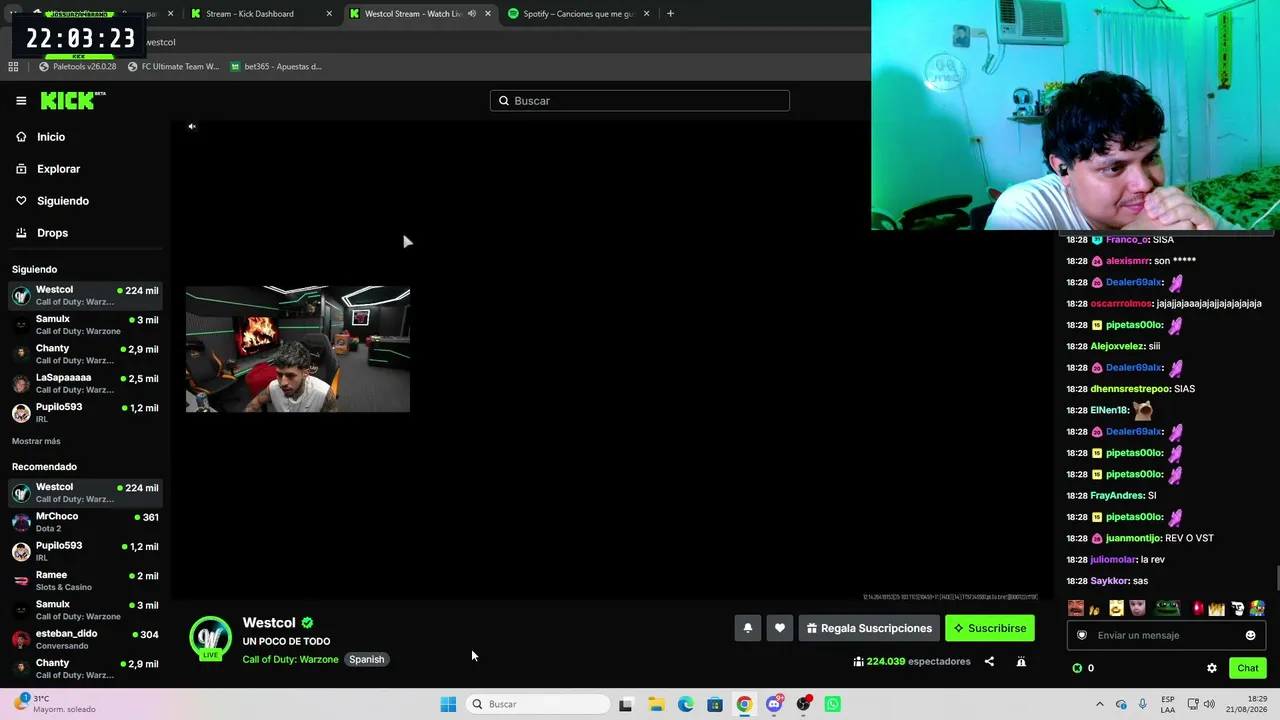Click the notification bell for Westcol
Image resolution: width=1280 pixels, height=720 pixels.
coord(747,628)
